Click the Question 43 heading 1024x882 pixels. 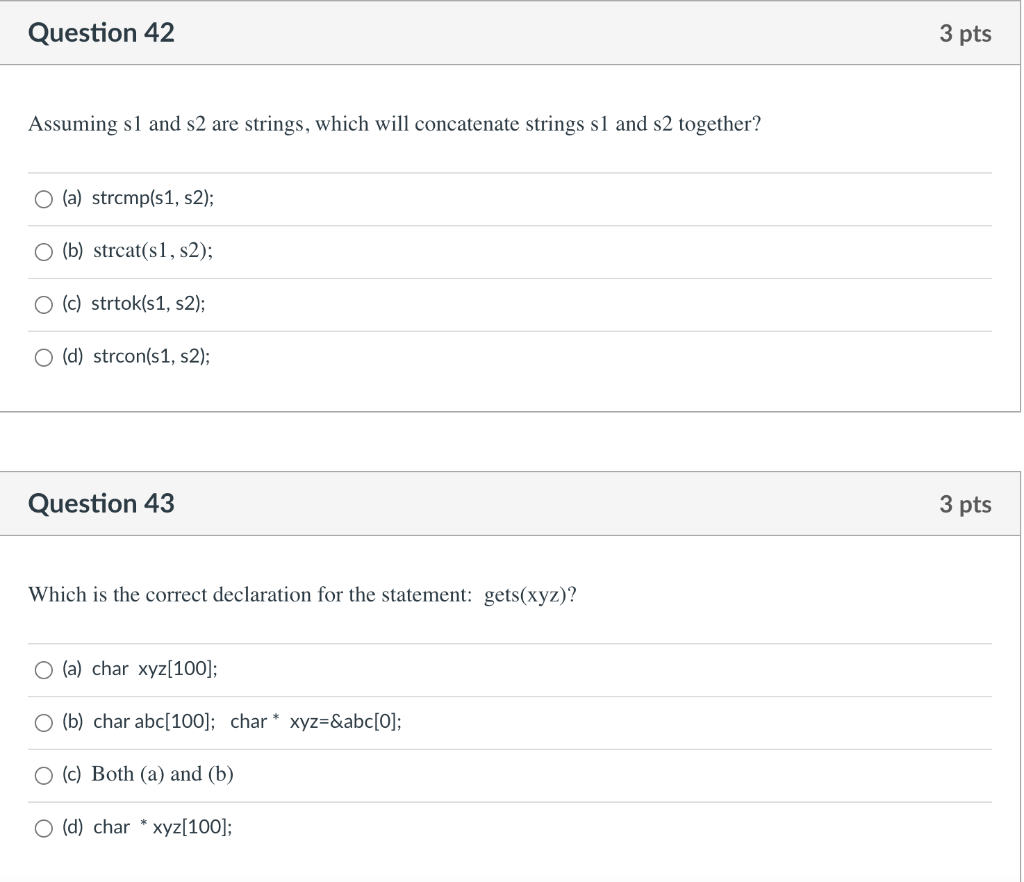point(101,503)
